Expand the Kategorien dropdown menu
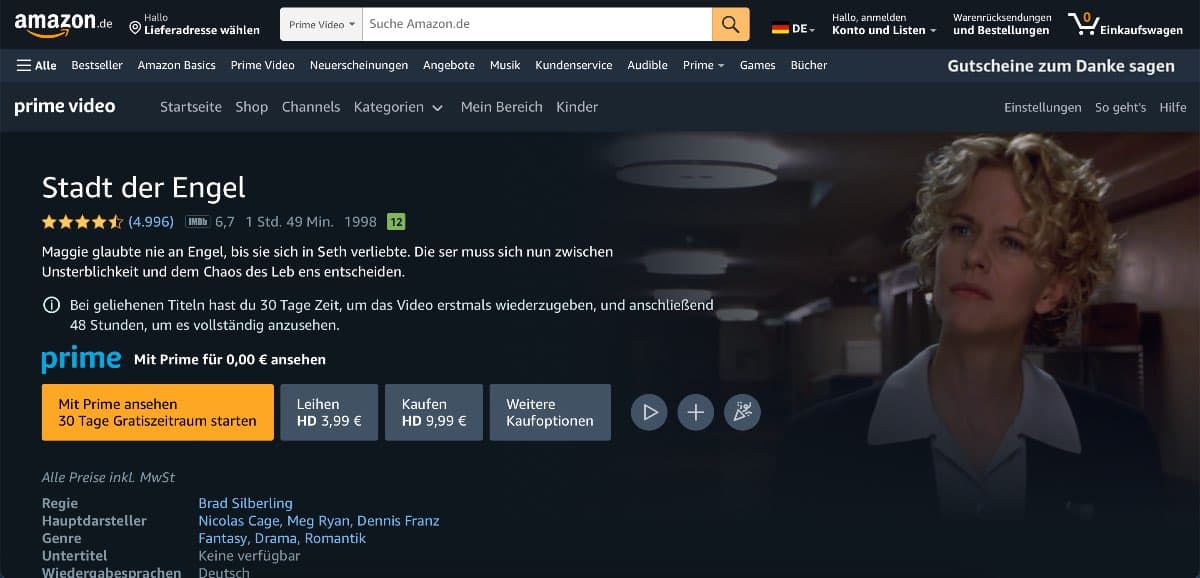This screenshot has width=1200, height=578. [398, 107]
